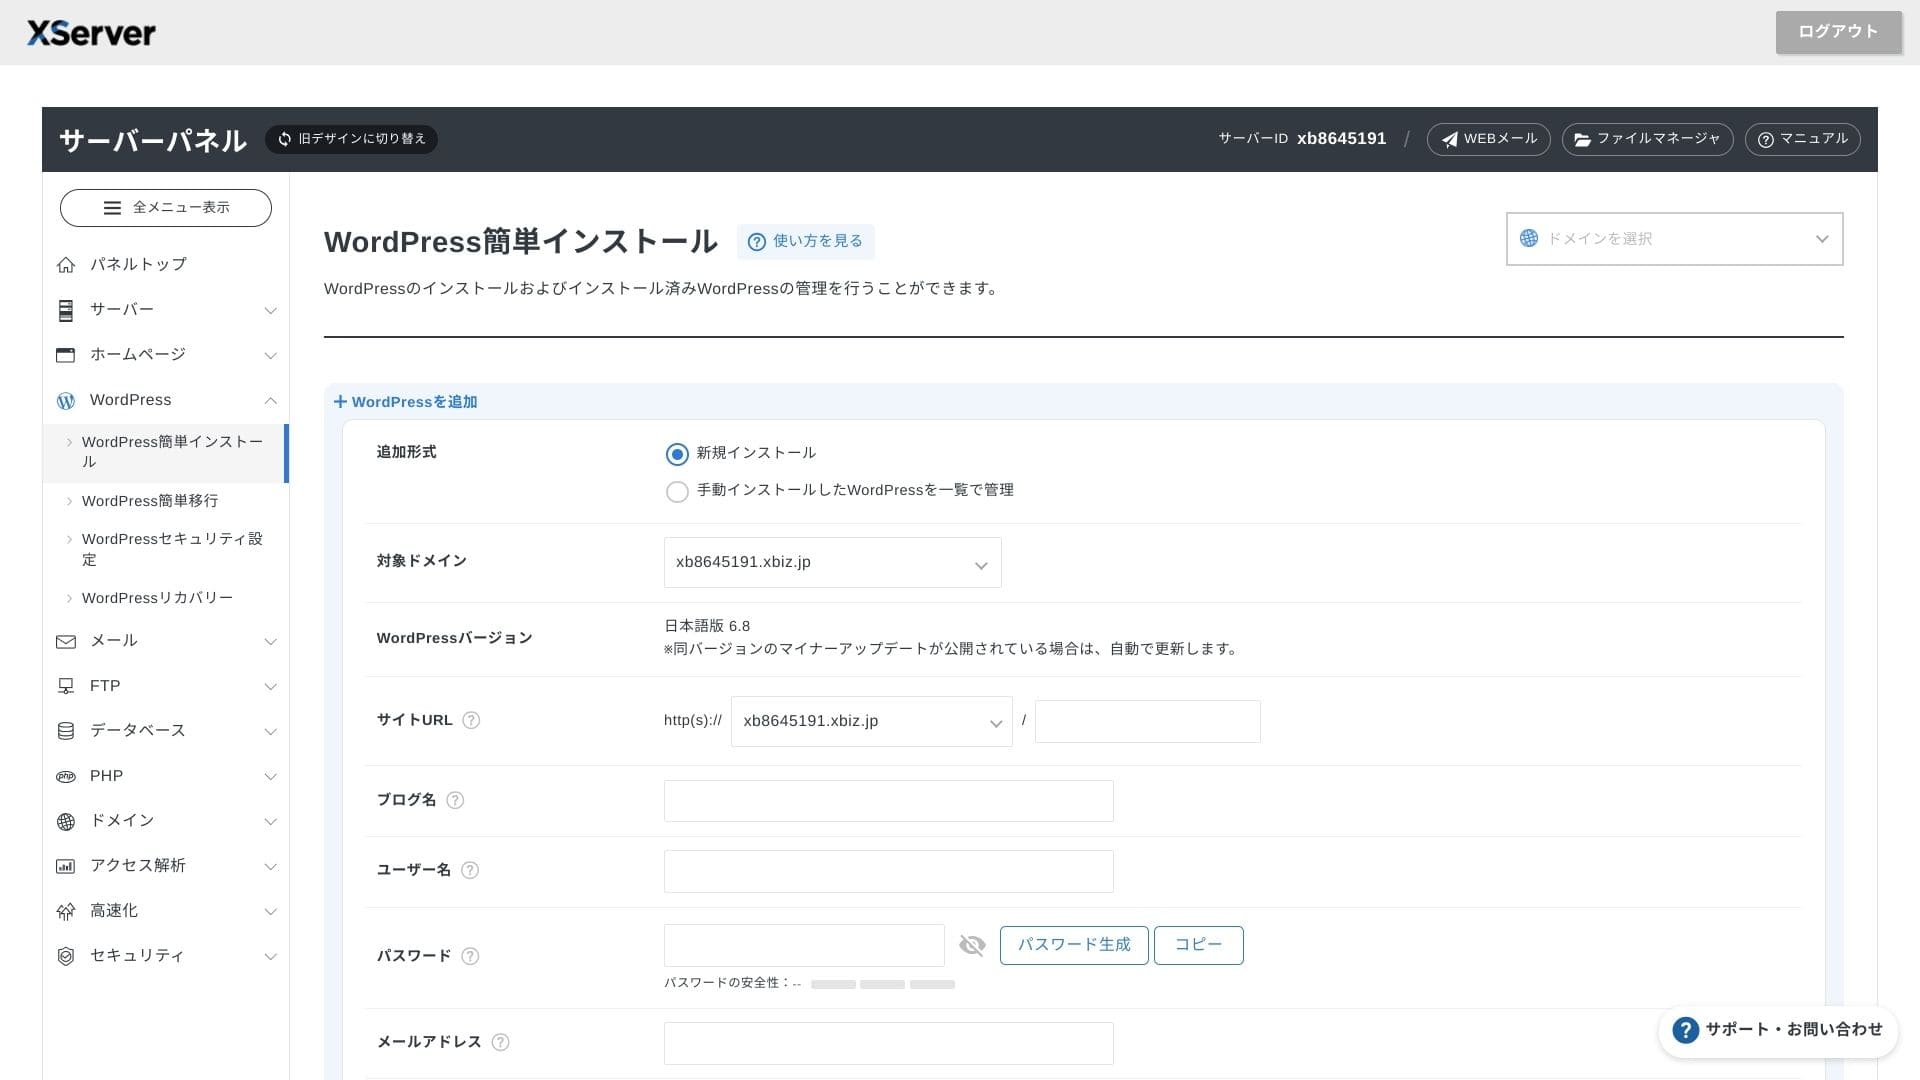Toggle password visibility eye icon
This screenshot has width=1920, height=1080.
tap(972, 945)
